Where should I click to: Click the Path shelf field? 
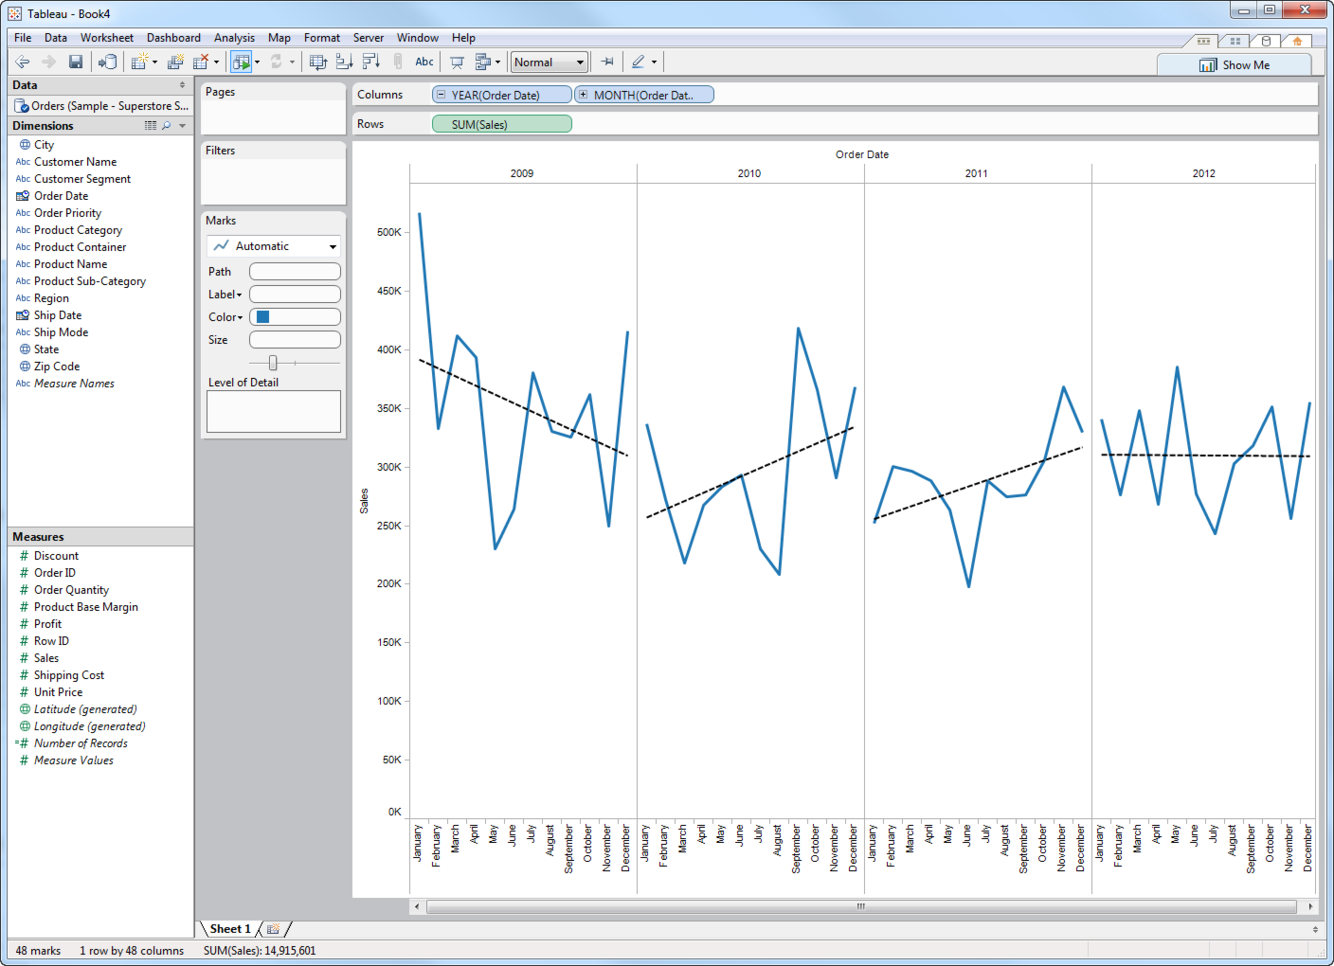tap(295, 271)
